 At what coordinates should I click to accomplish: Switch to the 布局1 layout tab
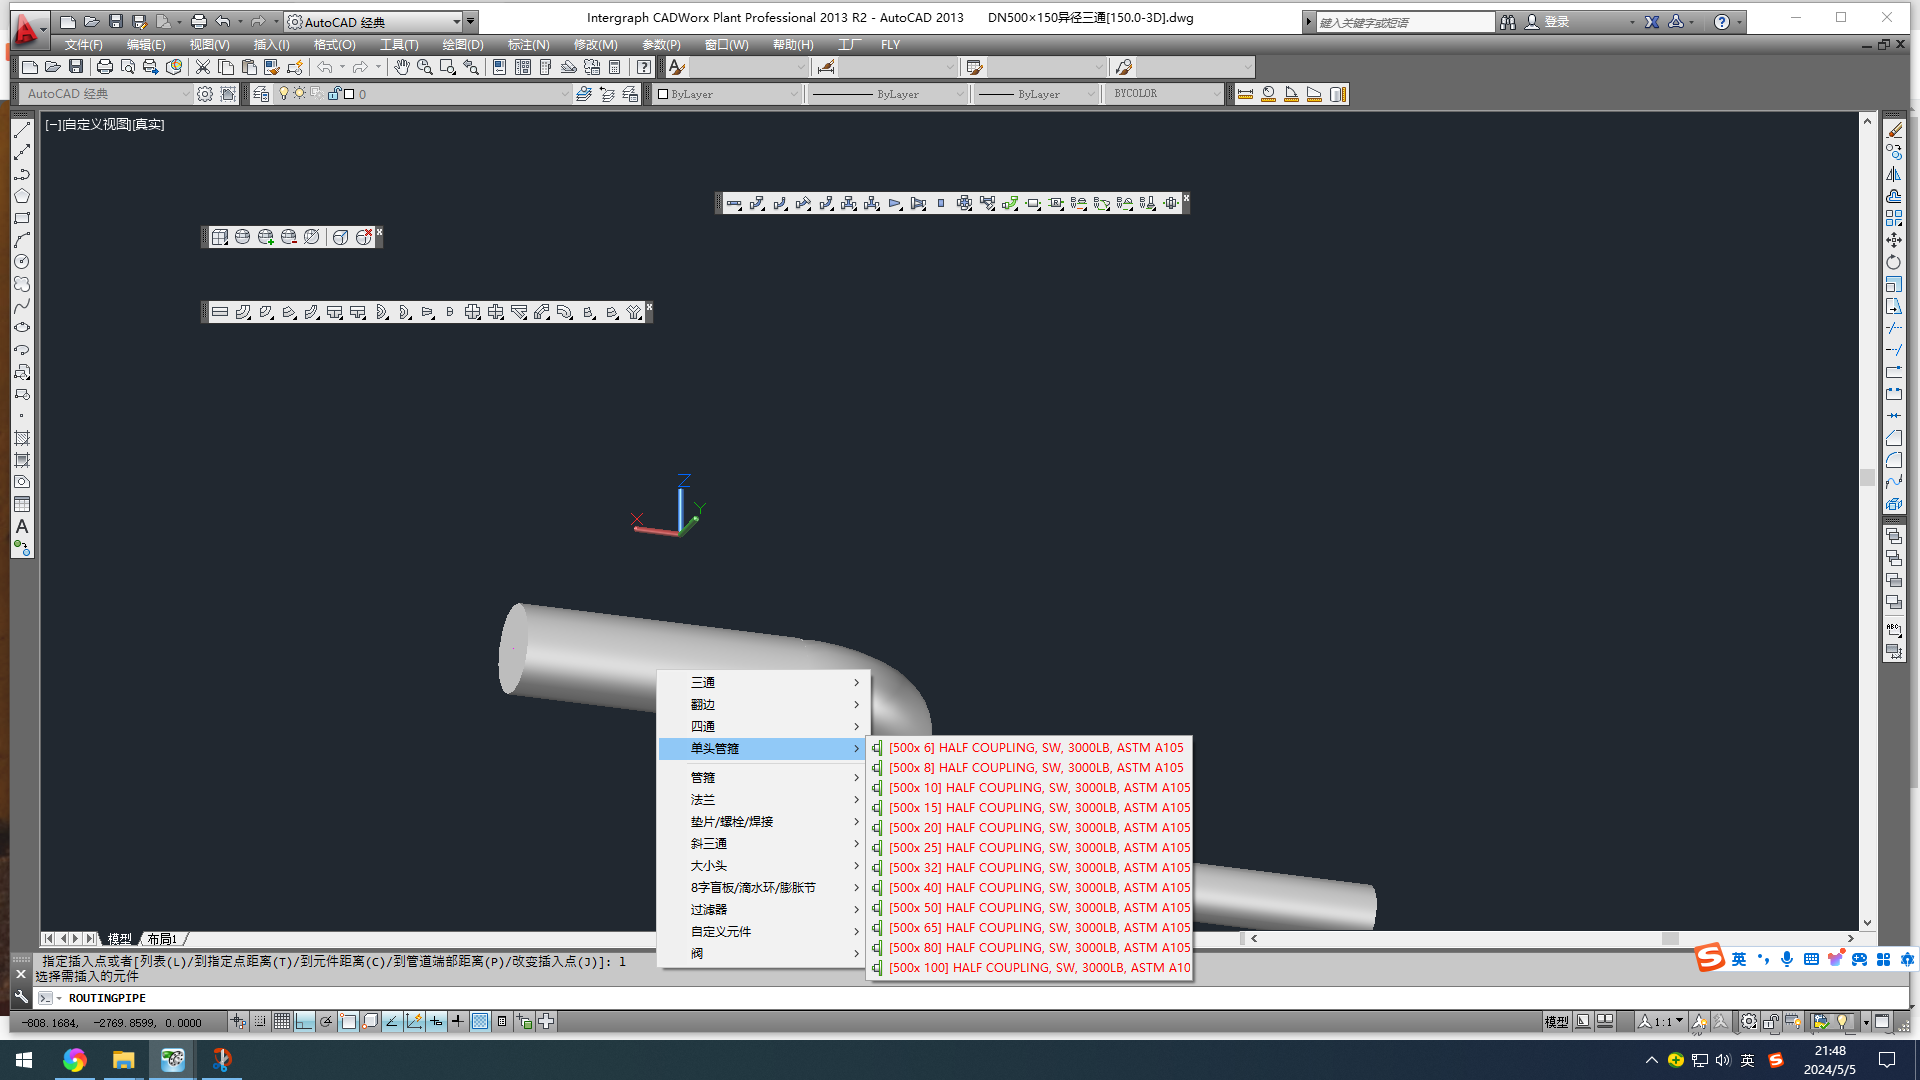[x=162, y=939]
